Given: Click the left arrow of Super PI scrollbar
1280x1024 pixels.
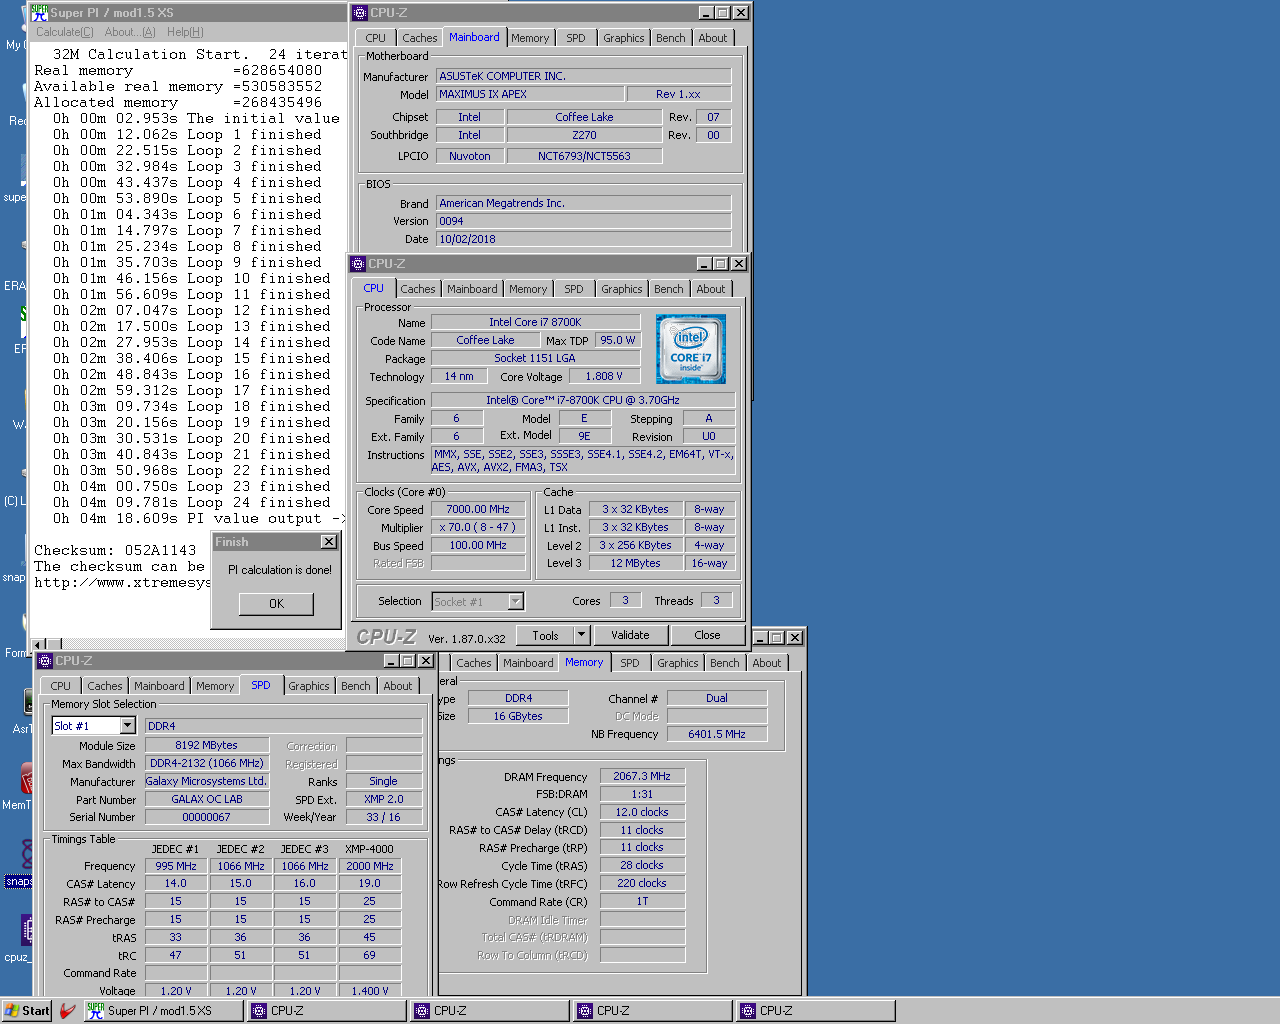Looking at the screenshot, I should click(38, 645).
